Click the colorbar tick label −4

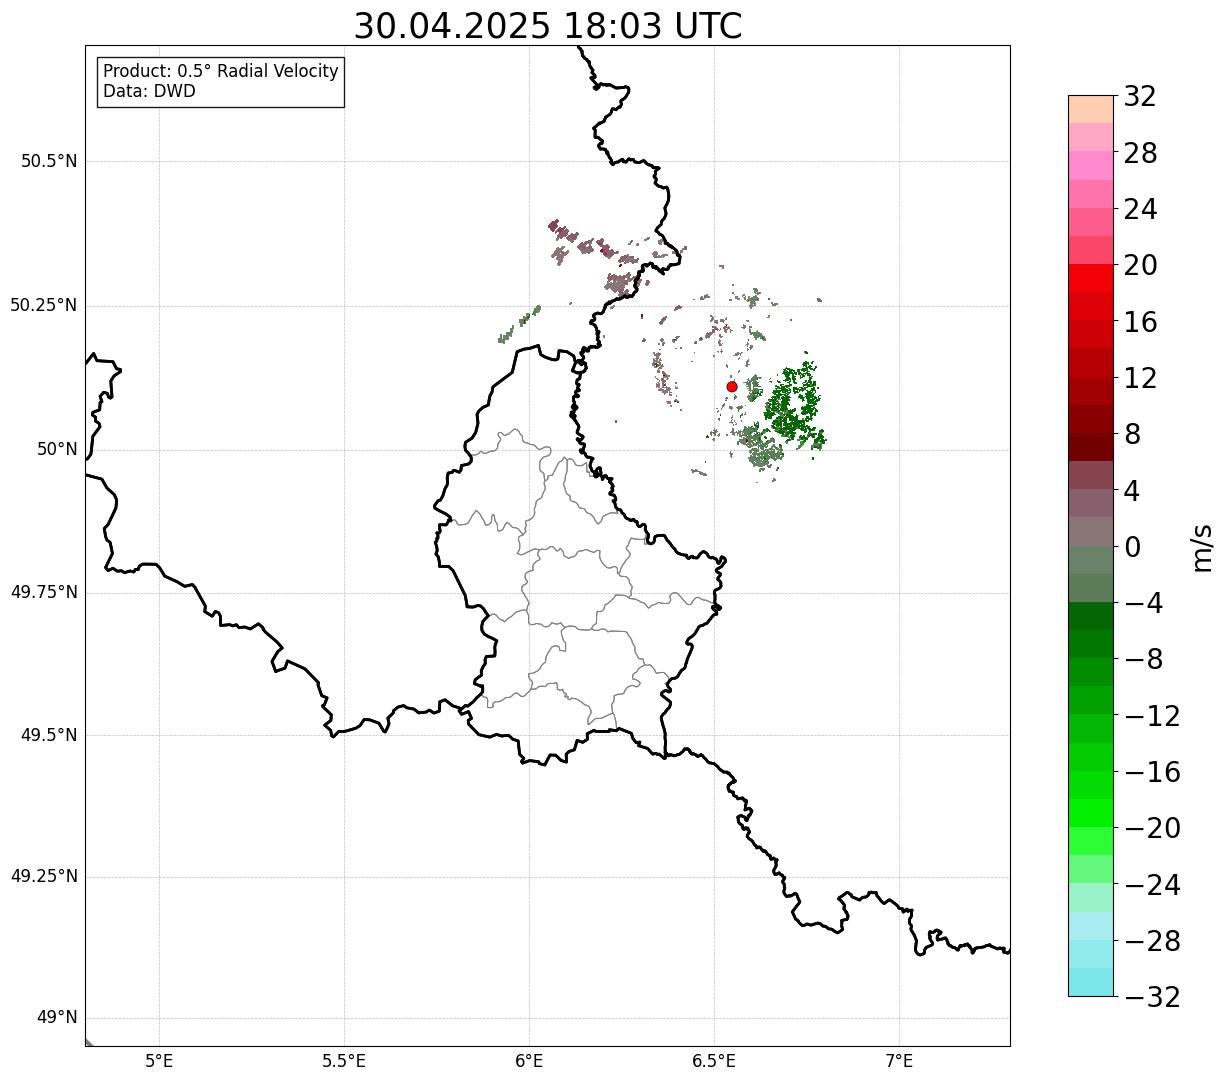1143,604
